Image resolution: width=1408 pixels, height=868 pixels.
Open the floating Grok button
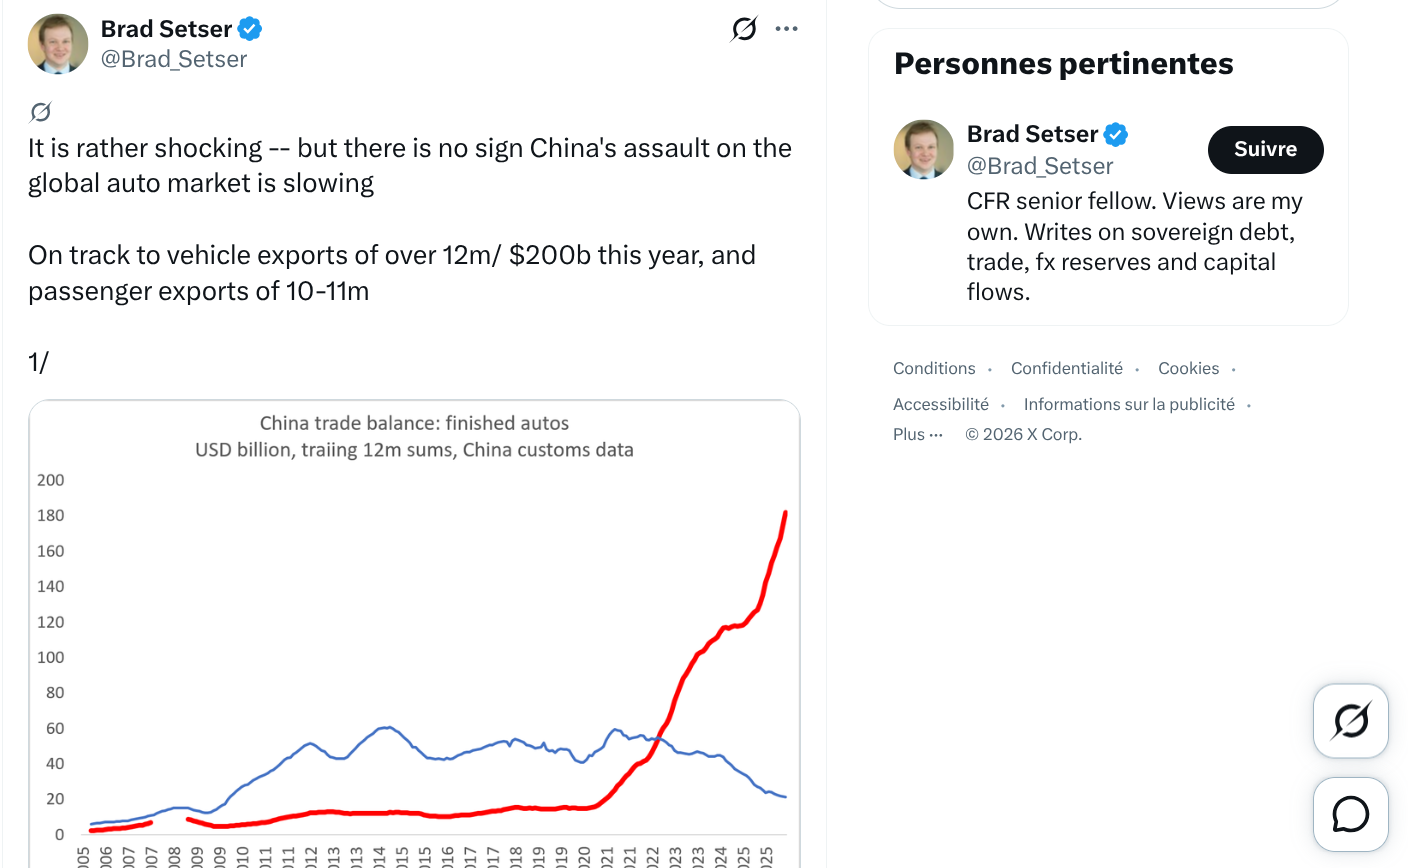(1350, 721)
